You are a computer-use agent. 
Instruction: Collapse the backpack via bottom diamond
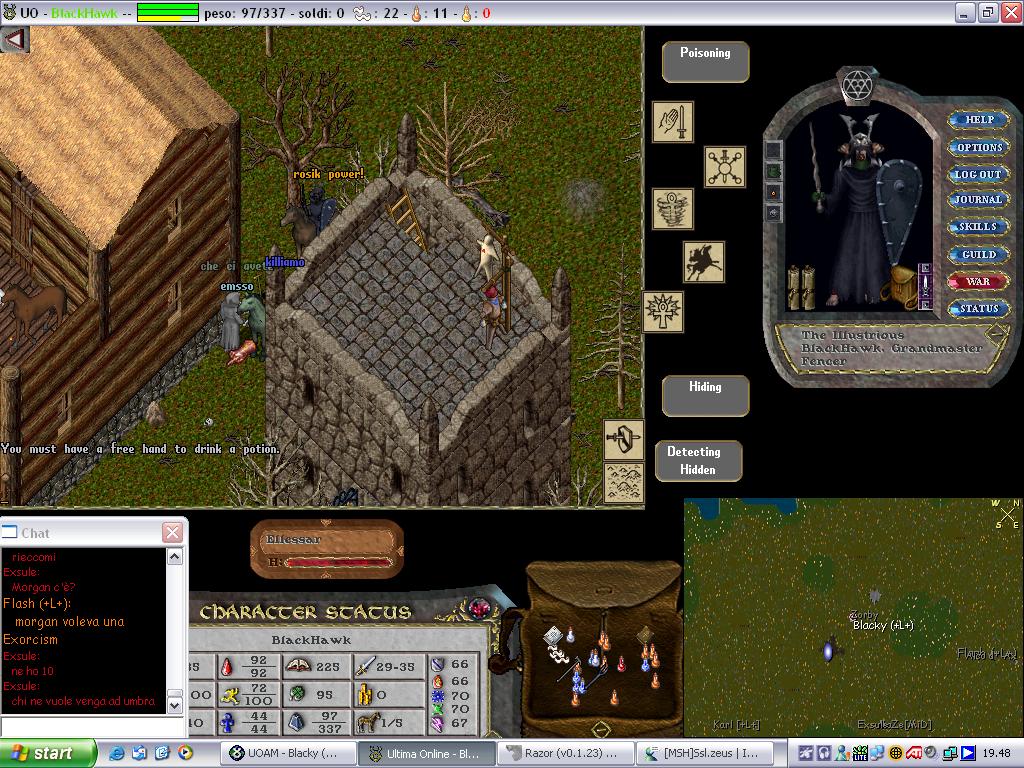tap(601, 728)
